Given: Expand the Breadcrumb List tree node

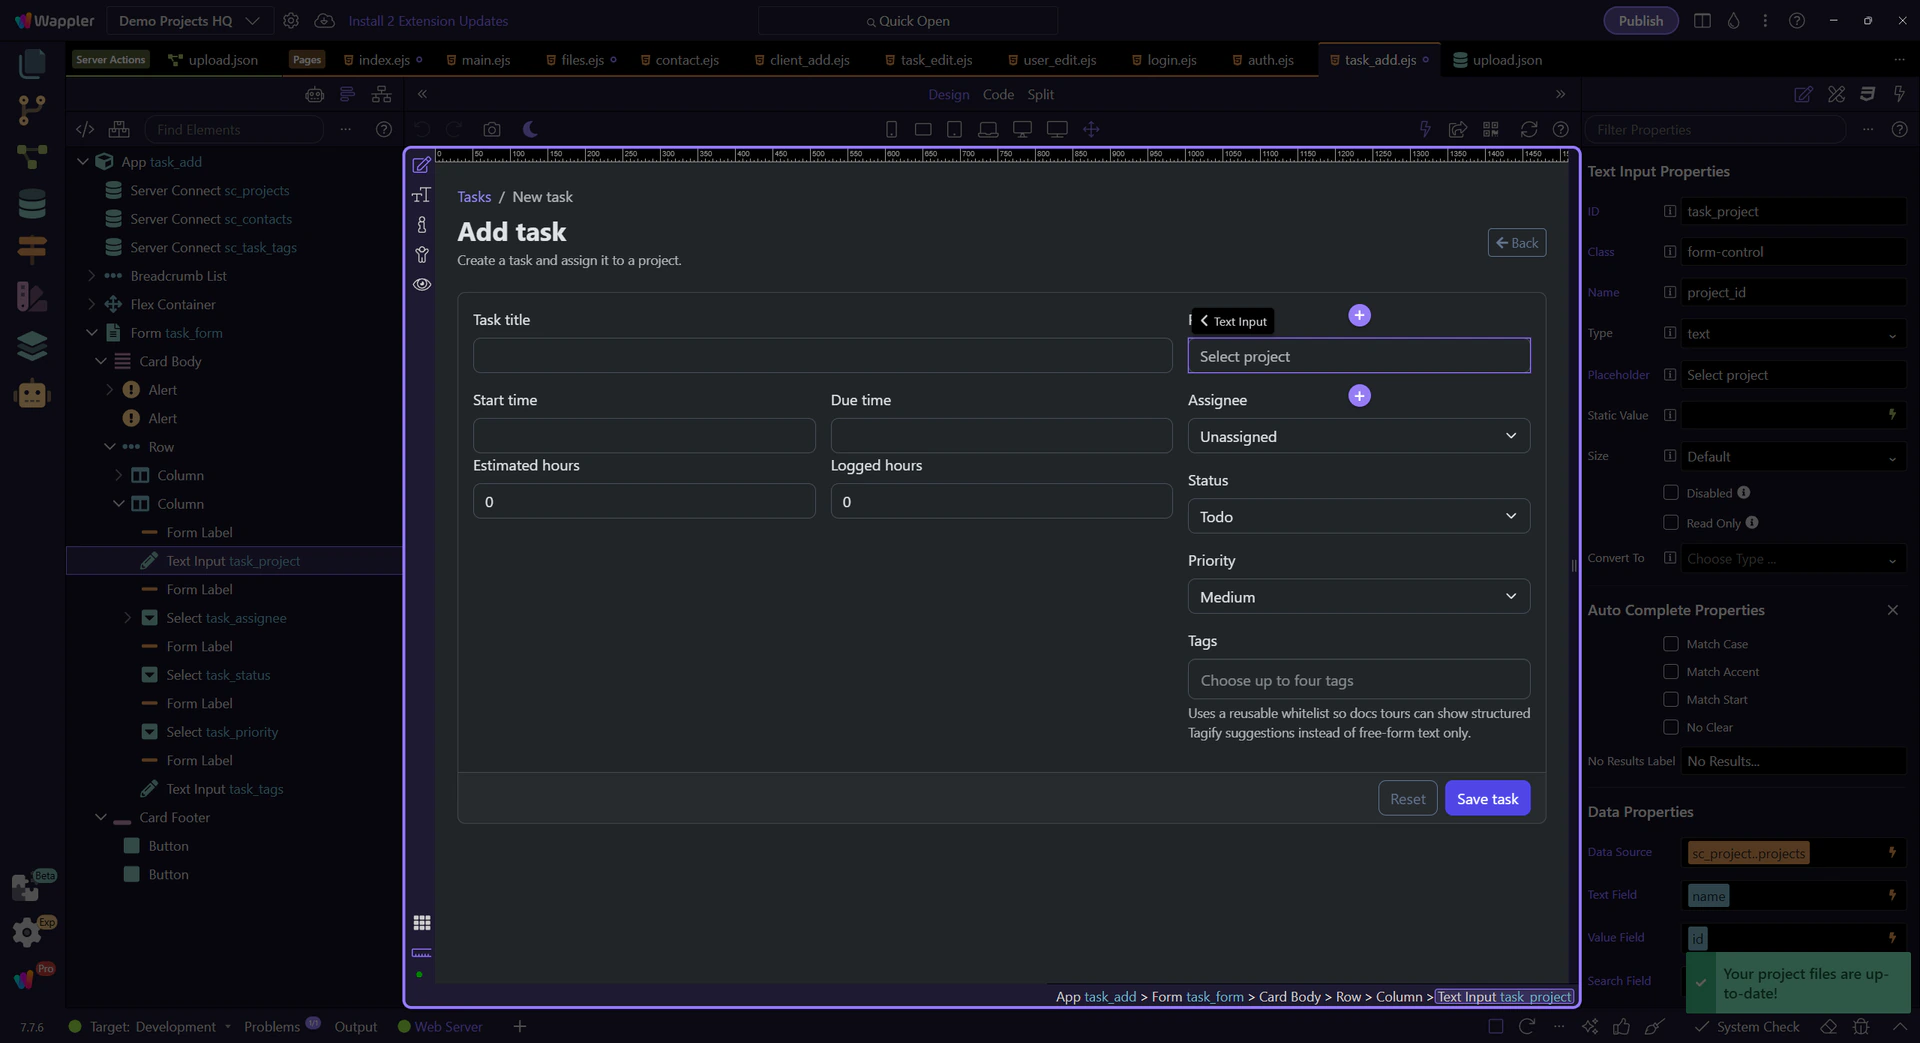Looking at the screenshot, I should [x=92, y=276].
